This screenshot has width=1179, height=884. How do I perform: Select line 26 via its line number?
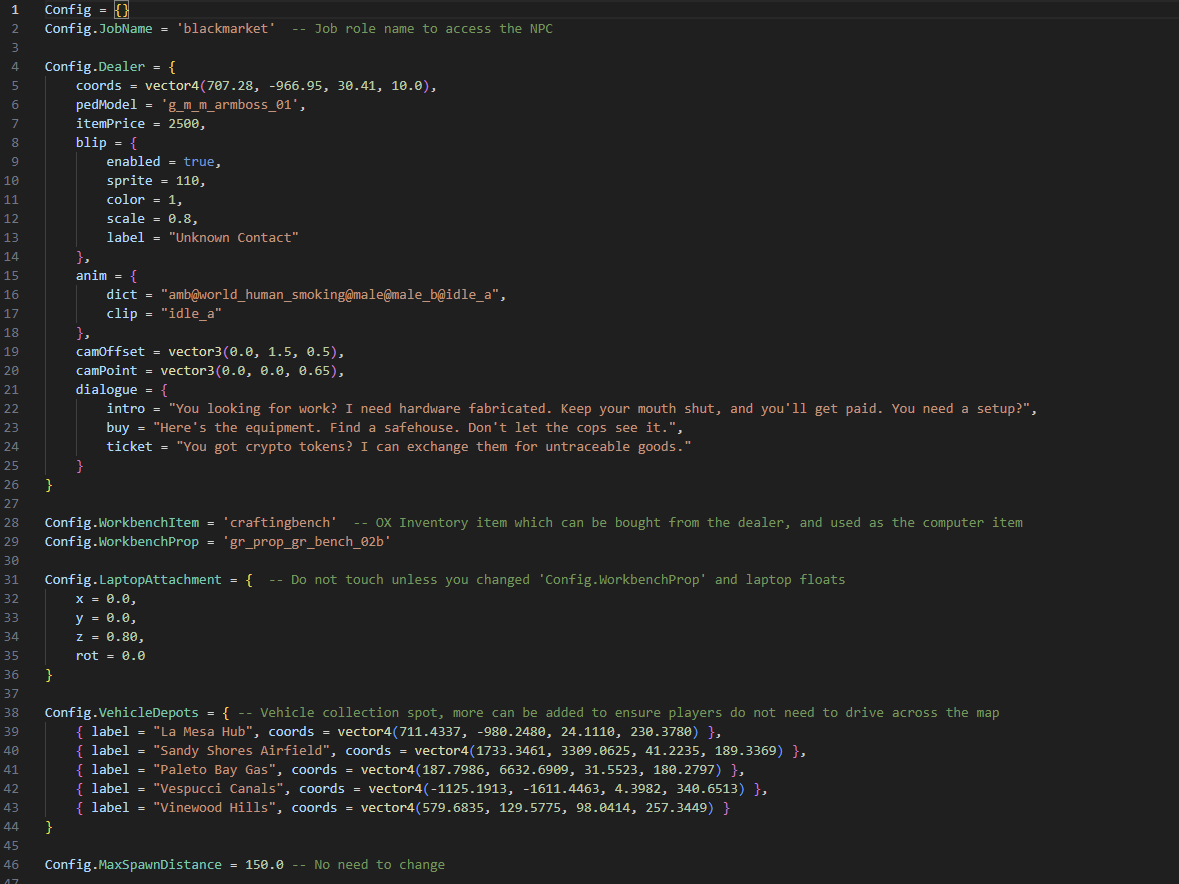[x=11, y=485]
